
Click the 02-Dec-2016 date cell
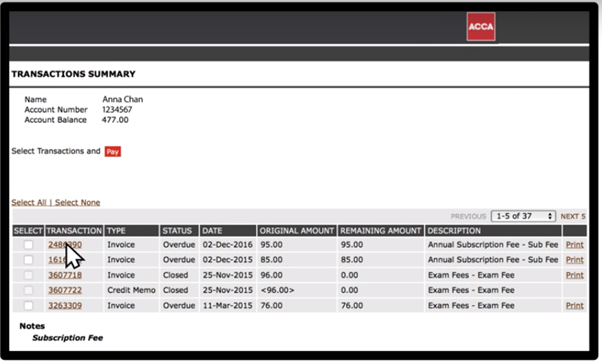(228, 245)
